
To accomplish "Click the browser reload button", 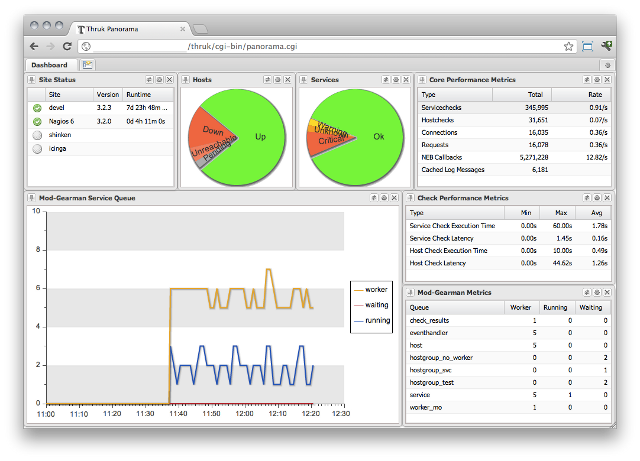I will [67, 46].
